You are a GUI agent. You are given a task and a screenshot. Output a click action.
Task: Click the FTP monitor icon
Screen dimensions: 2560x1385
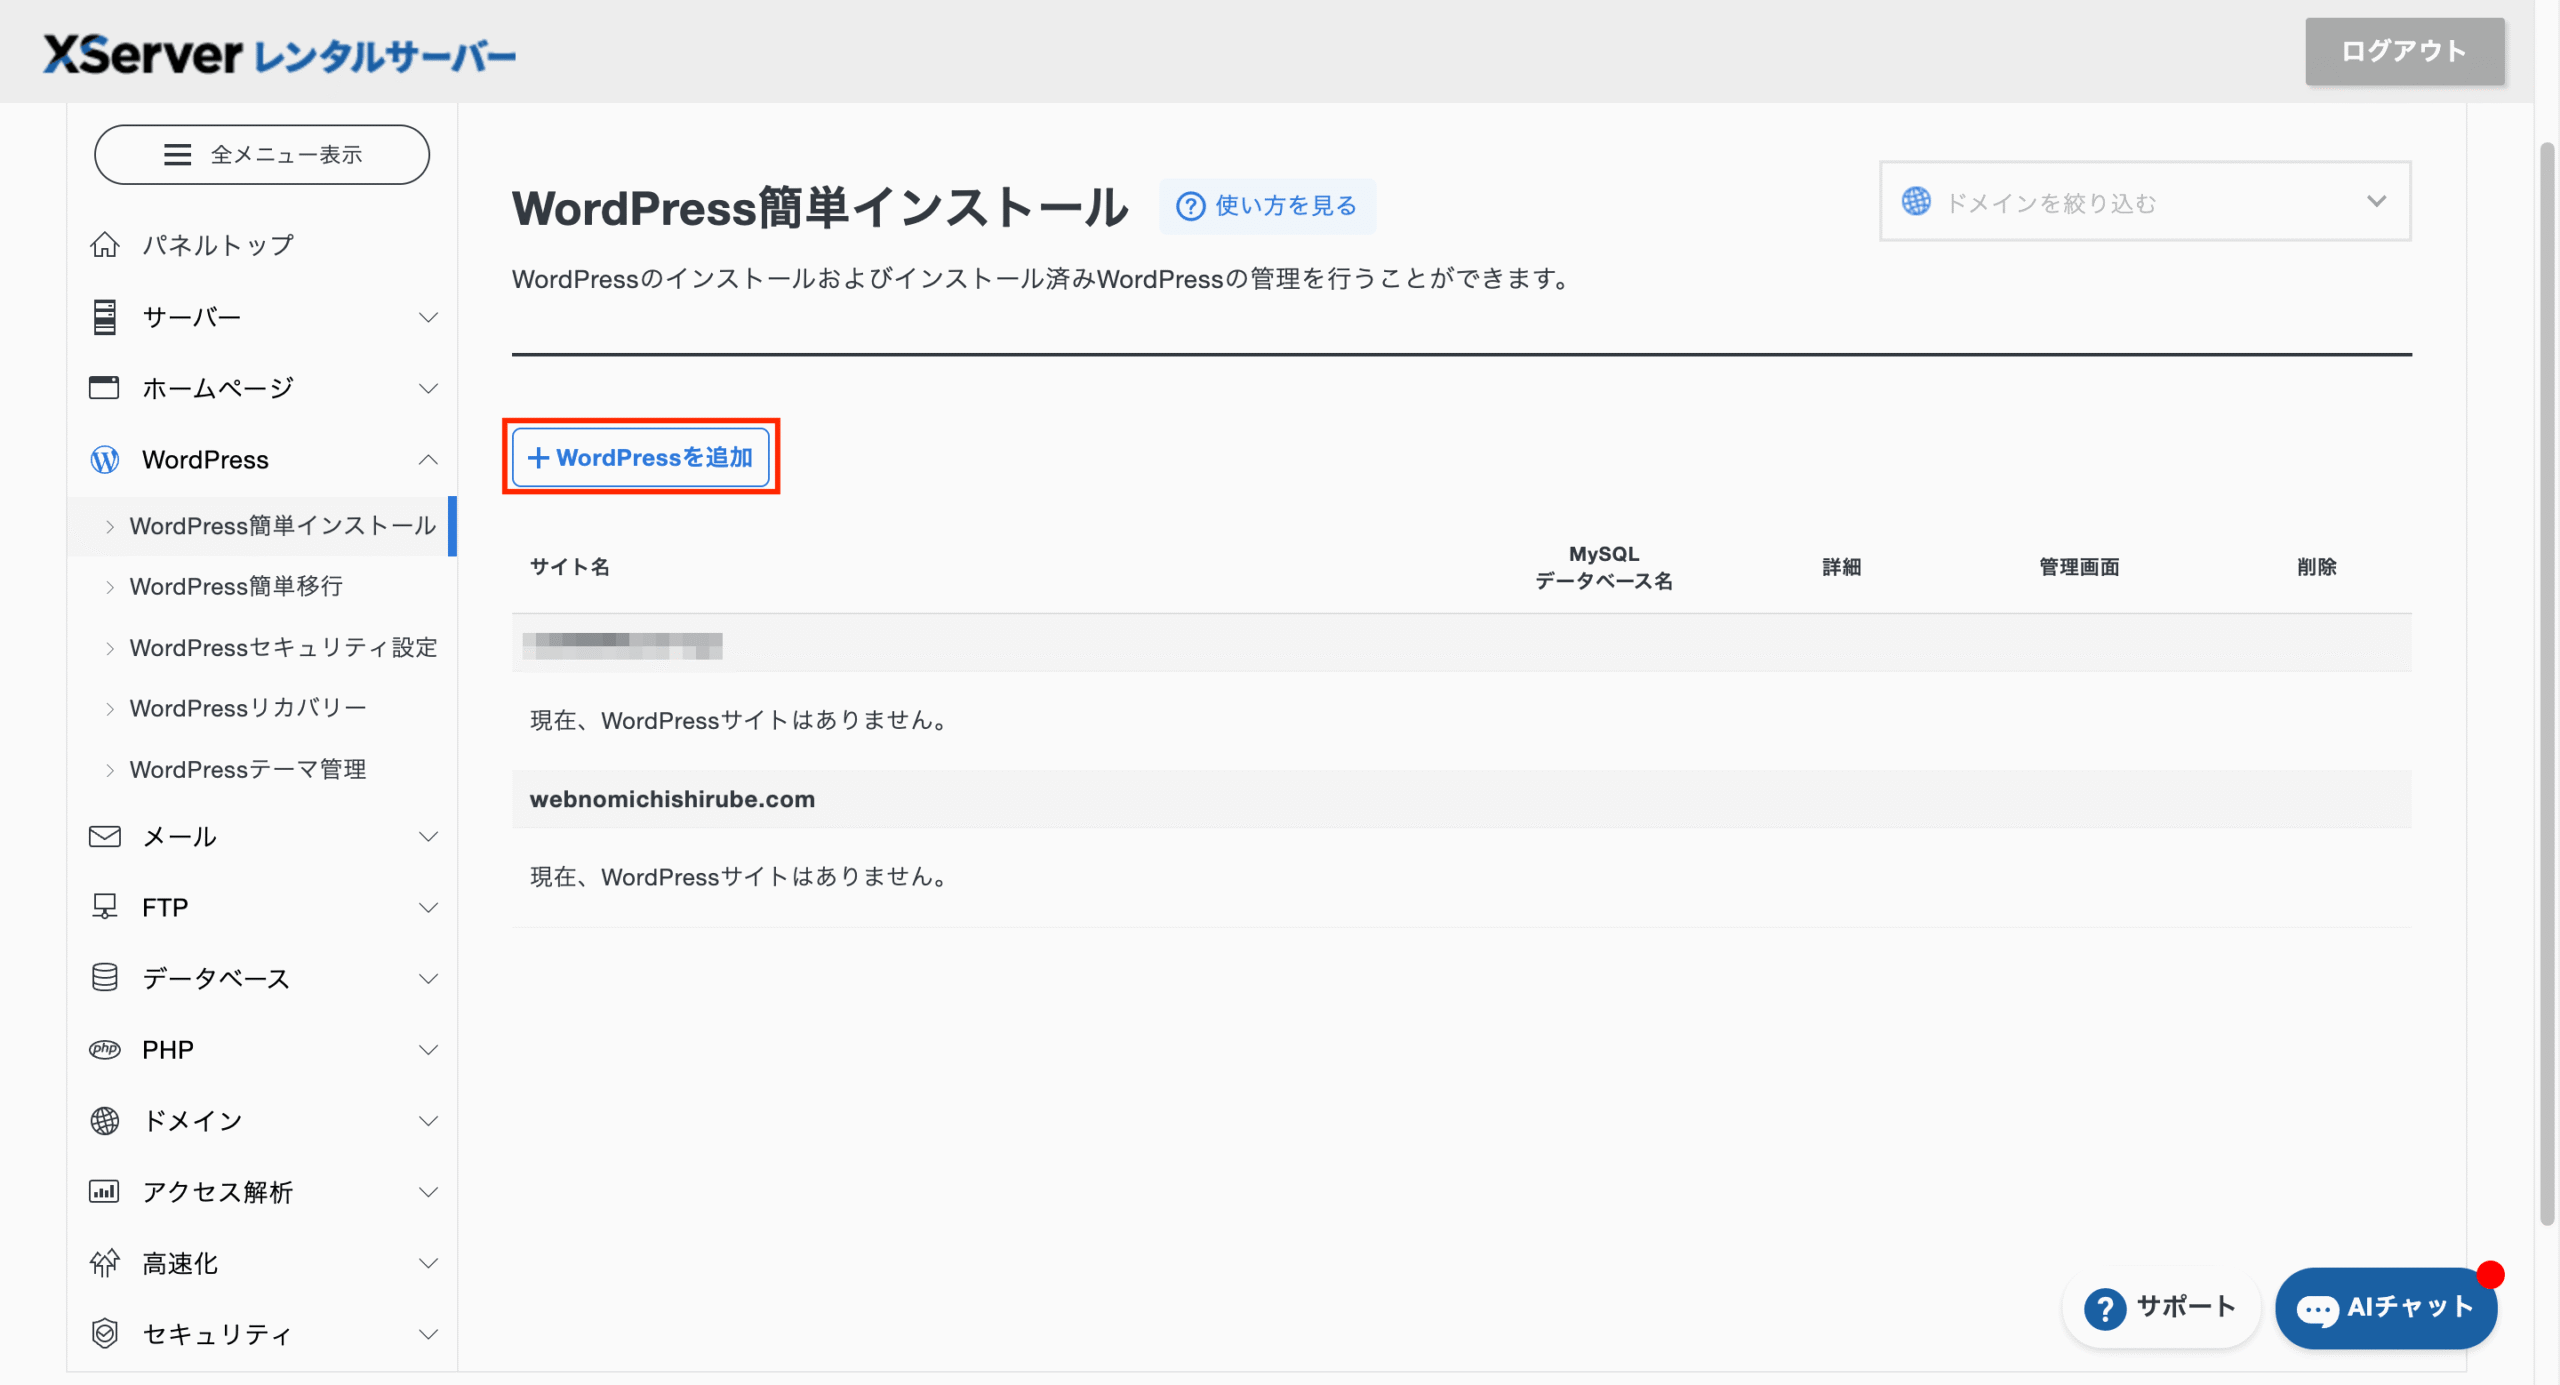click(x=105, y=907)
